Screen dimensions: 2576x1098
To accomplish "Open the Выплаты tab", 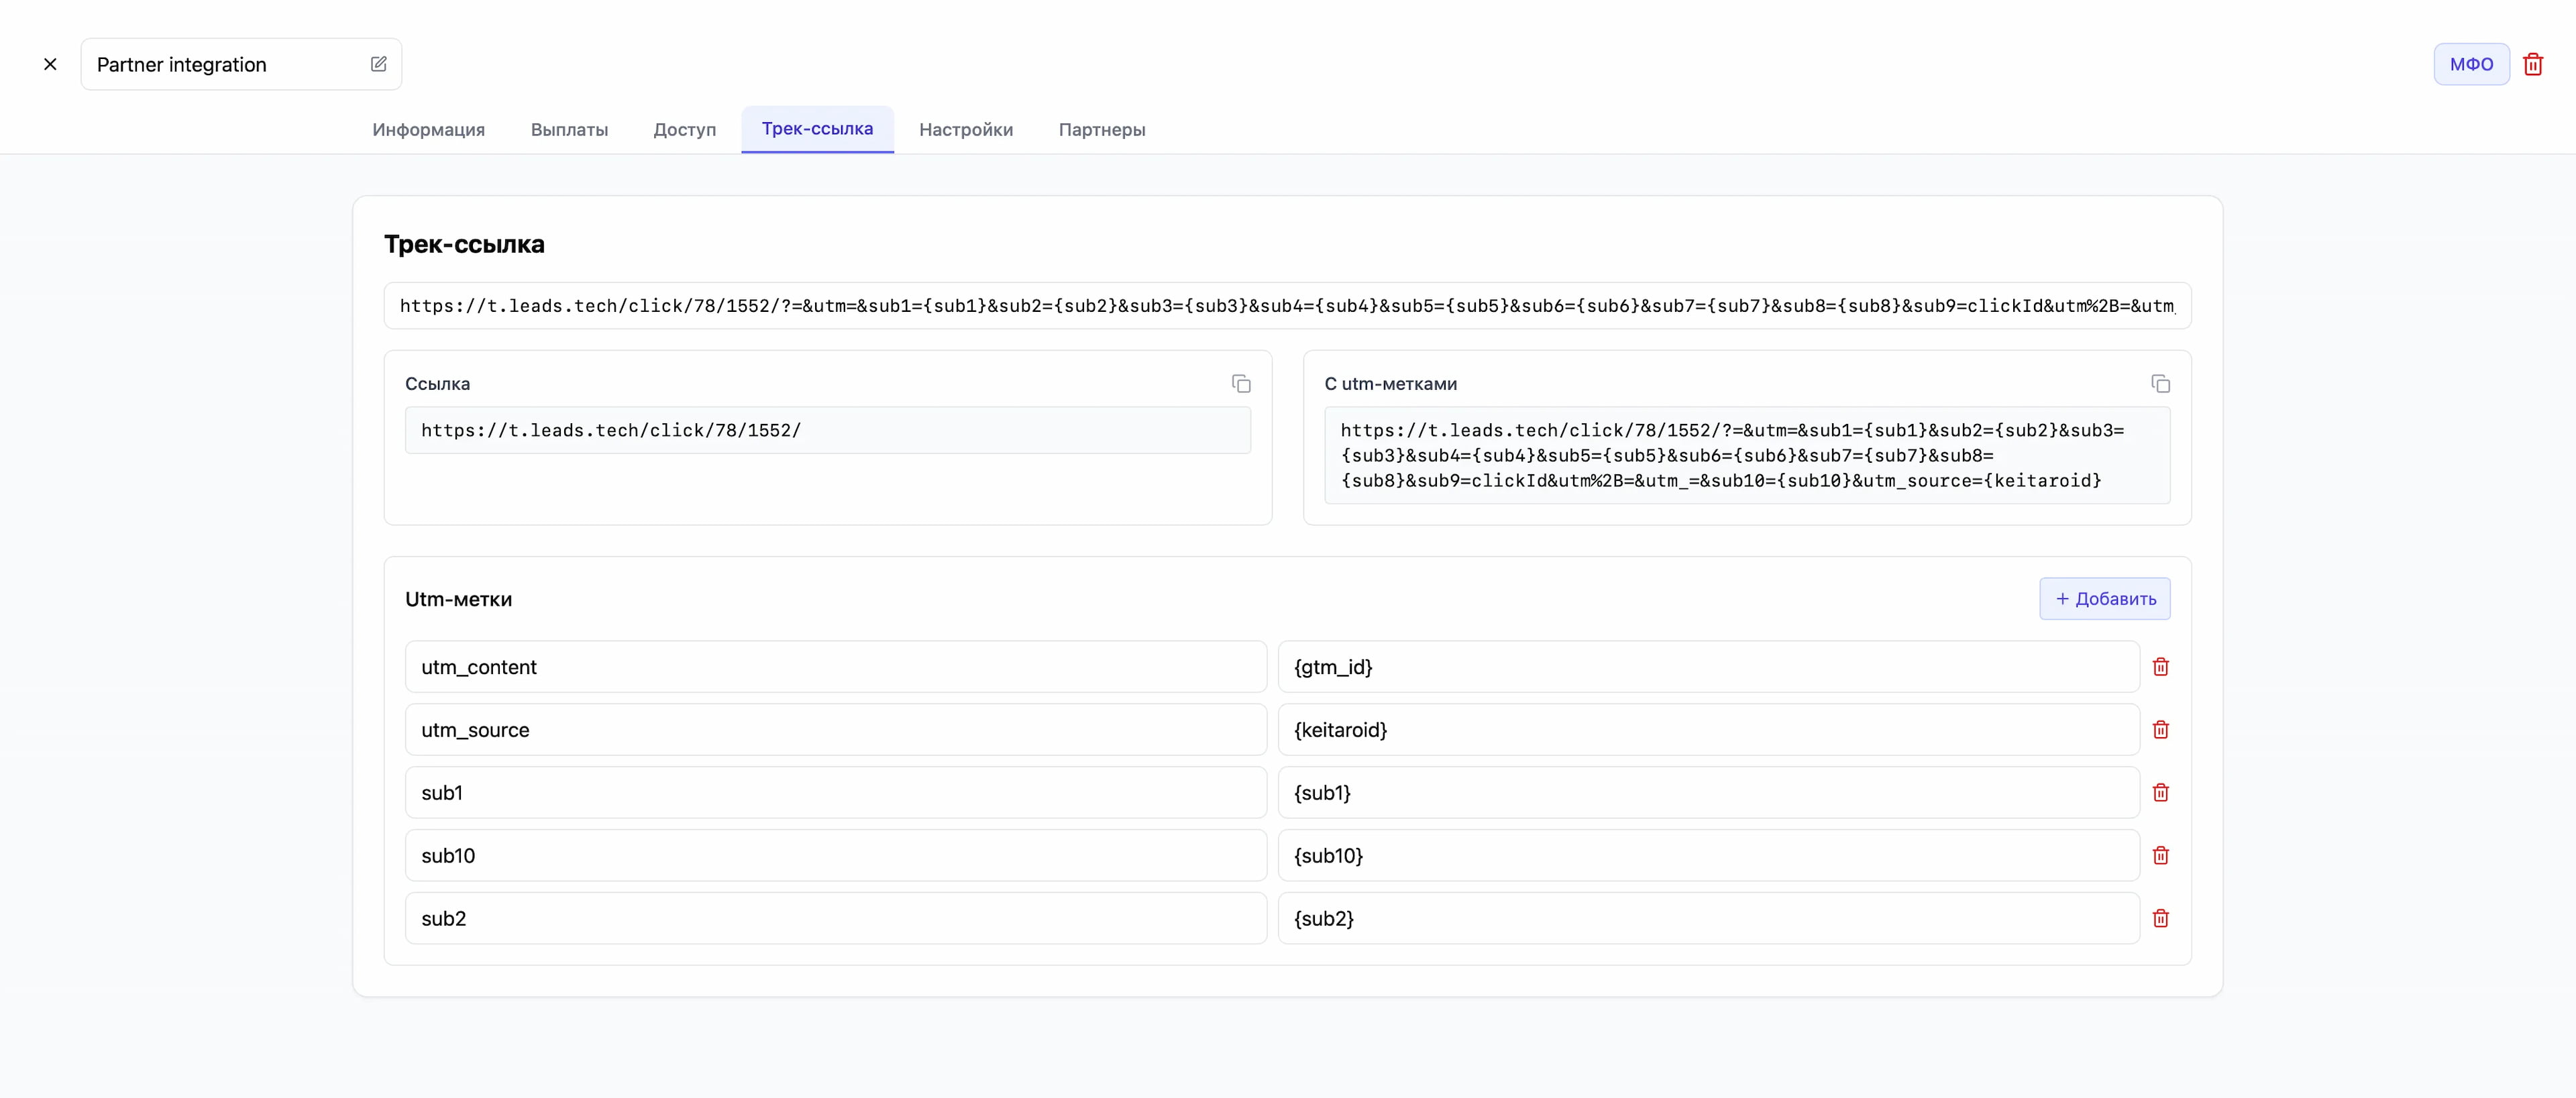I will [569, 130].
